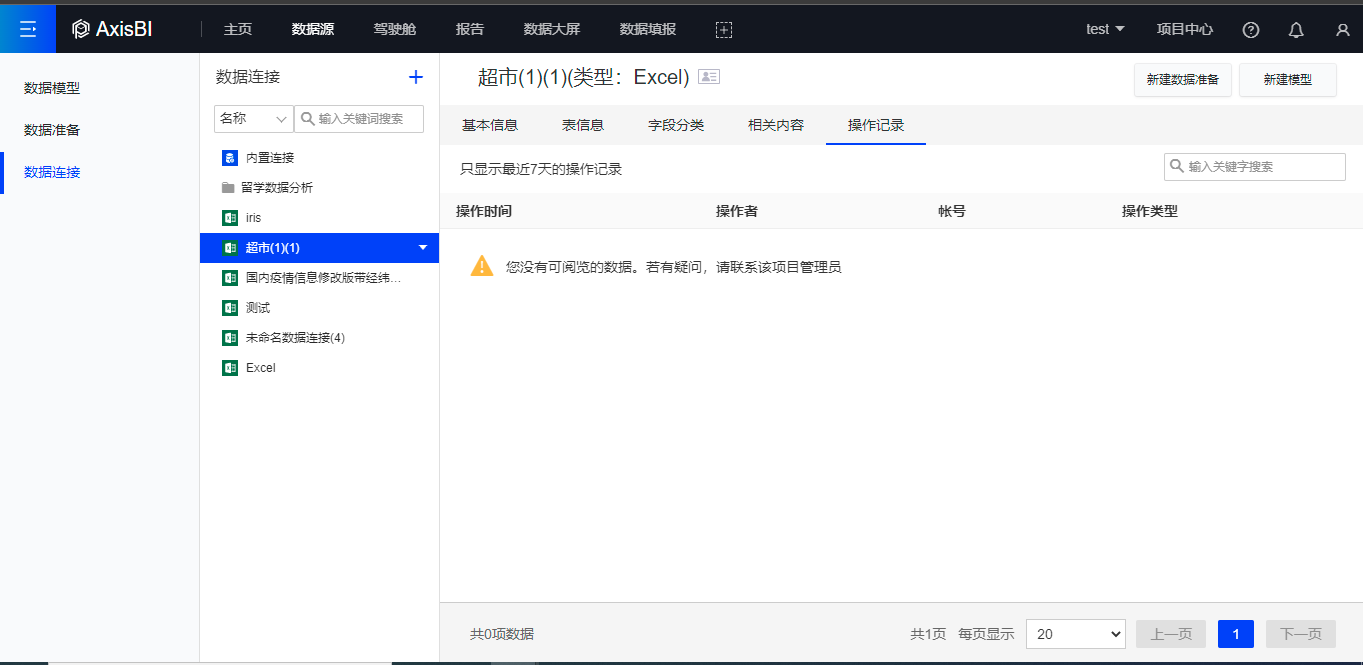This screenshot has height=665, width=1363.
Task: Switch to the 字段分类 tab
Action: 676,125
